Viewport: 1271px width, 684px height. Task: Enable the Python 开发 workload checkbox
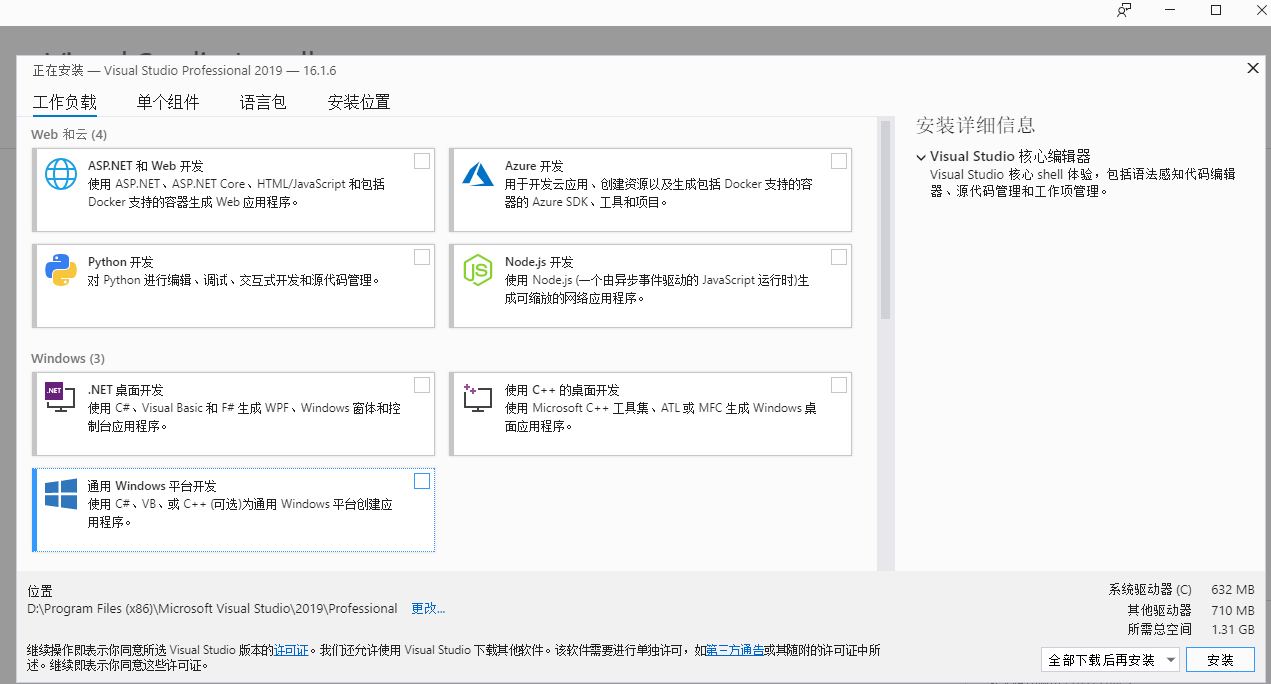click(422, 257)
